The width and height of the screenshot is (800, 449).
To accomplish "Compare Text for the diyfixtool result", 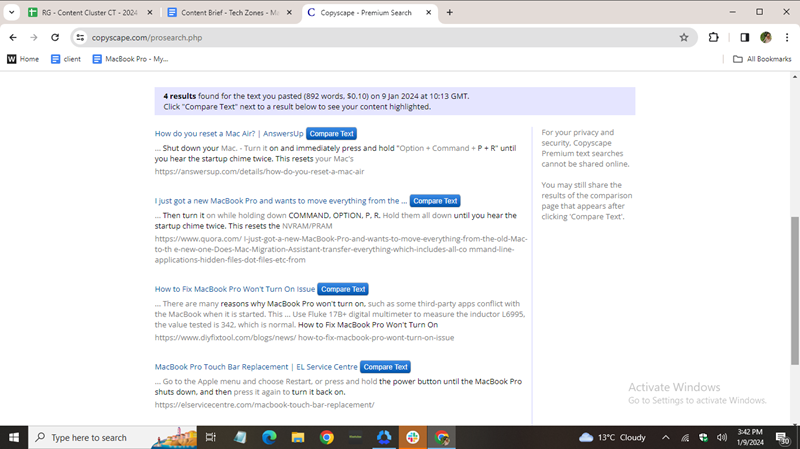I will click(343, 289).
